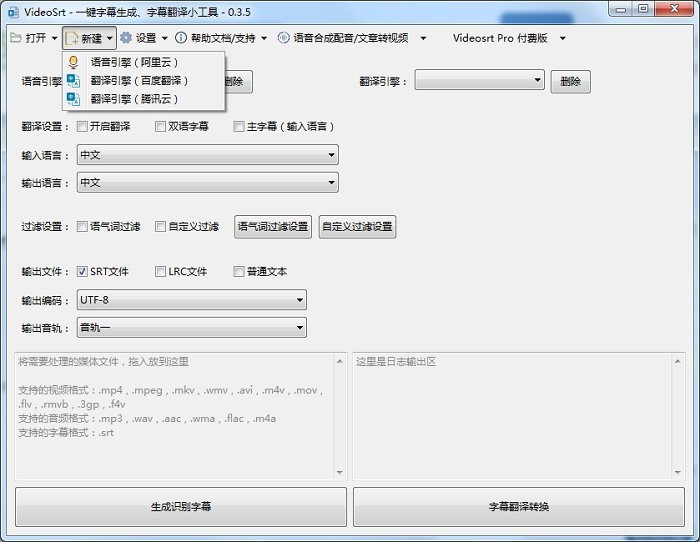Click the translate icon for 翻译引擎（百度翻译）
700x542 pixels.
[x=73, y=80]
